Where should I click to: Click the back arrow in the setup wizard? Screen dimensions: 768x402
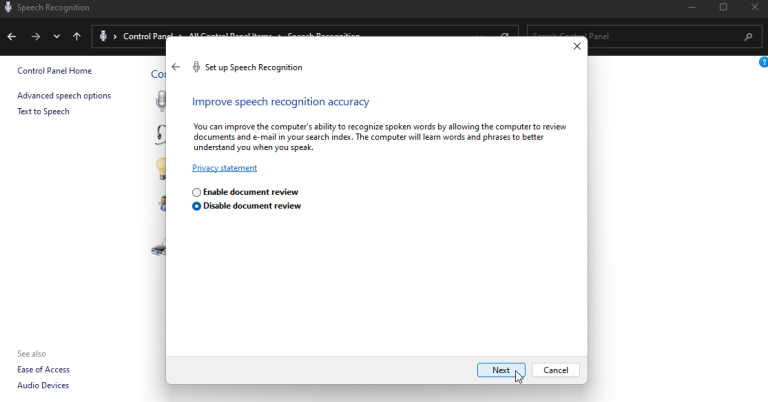coord(176,67)
